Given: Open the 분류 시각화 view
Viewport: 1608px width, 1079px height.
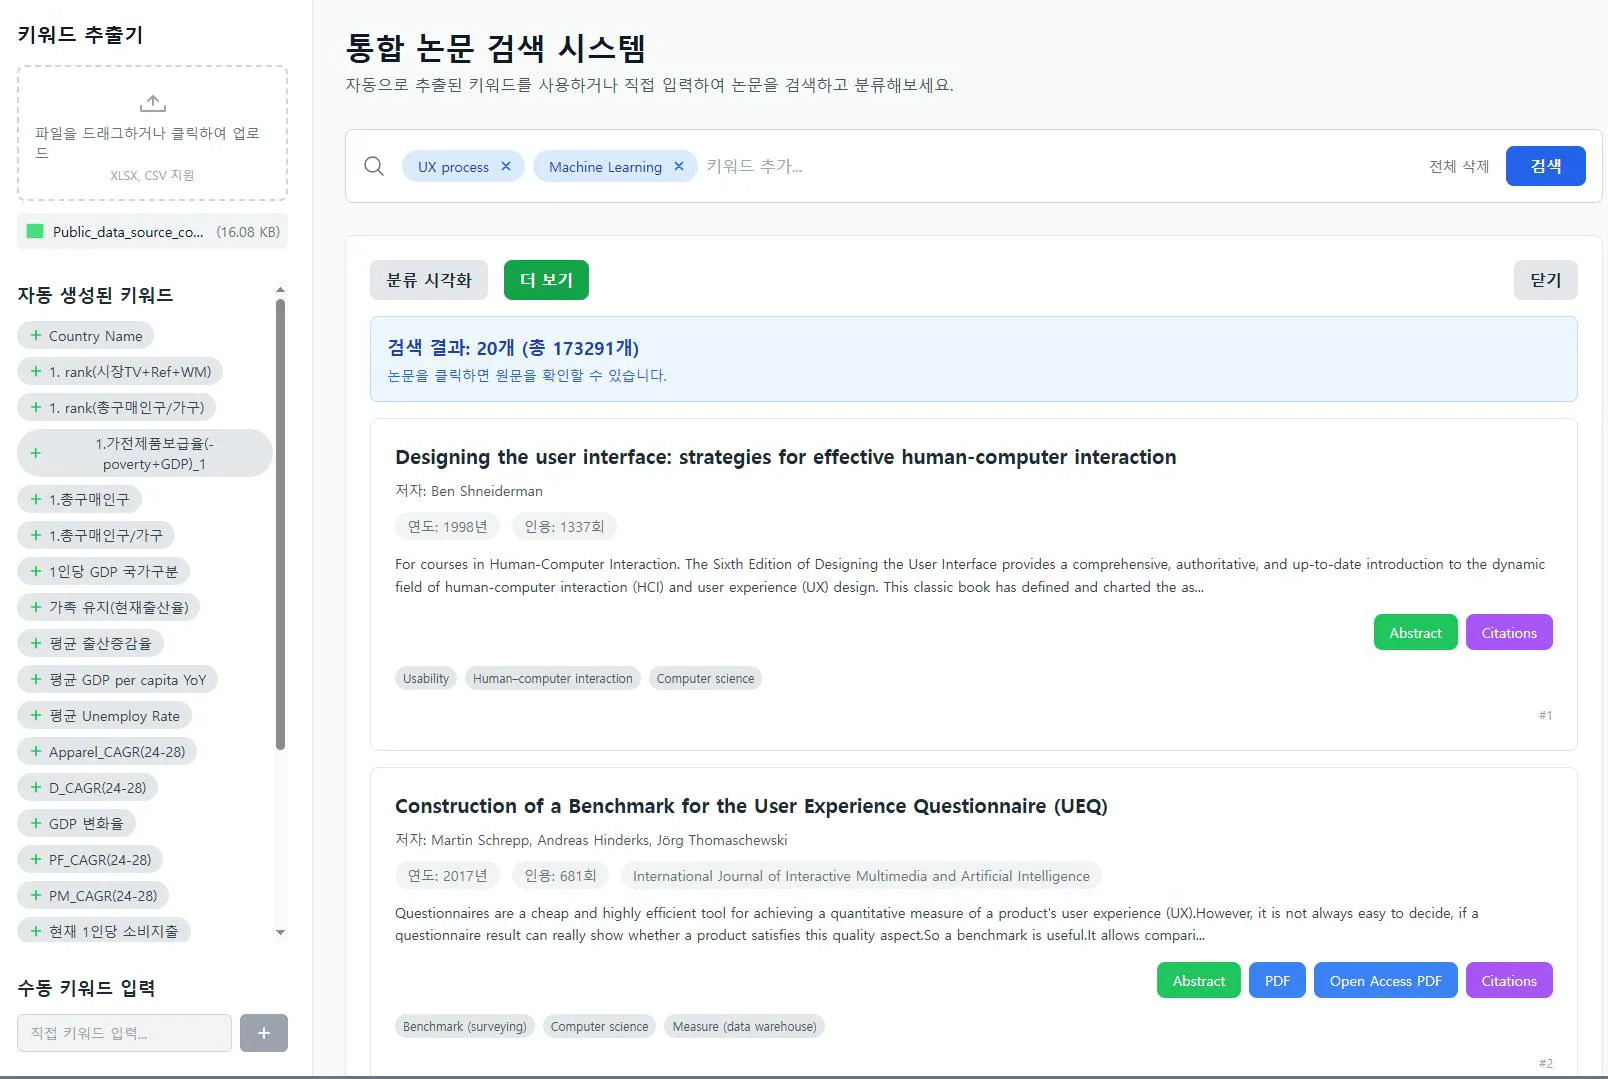Looking at the screenshot, I should pos(429,280).
